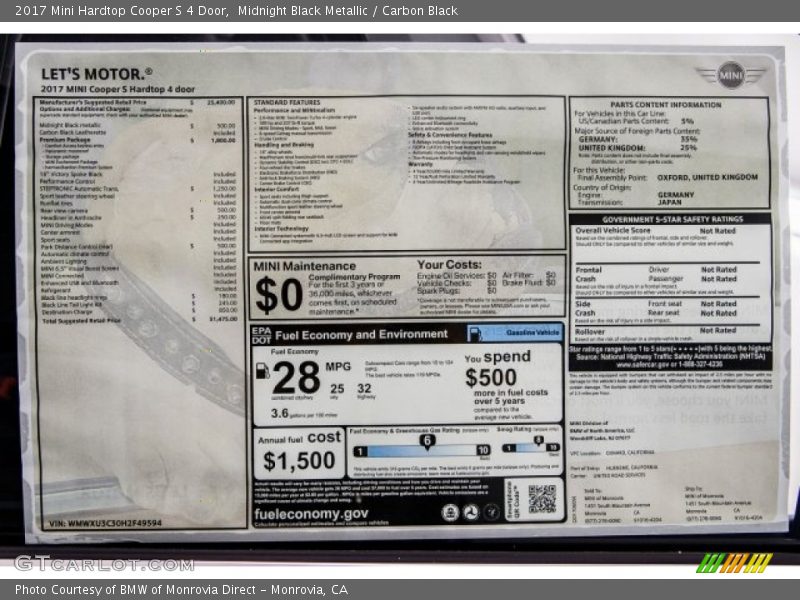Click the 'Frontal Crash' label
Image resolution: width=800 pixels, height=600 pixels.
(x=589, y=274)
